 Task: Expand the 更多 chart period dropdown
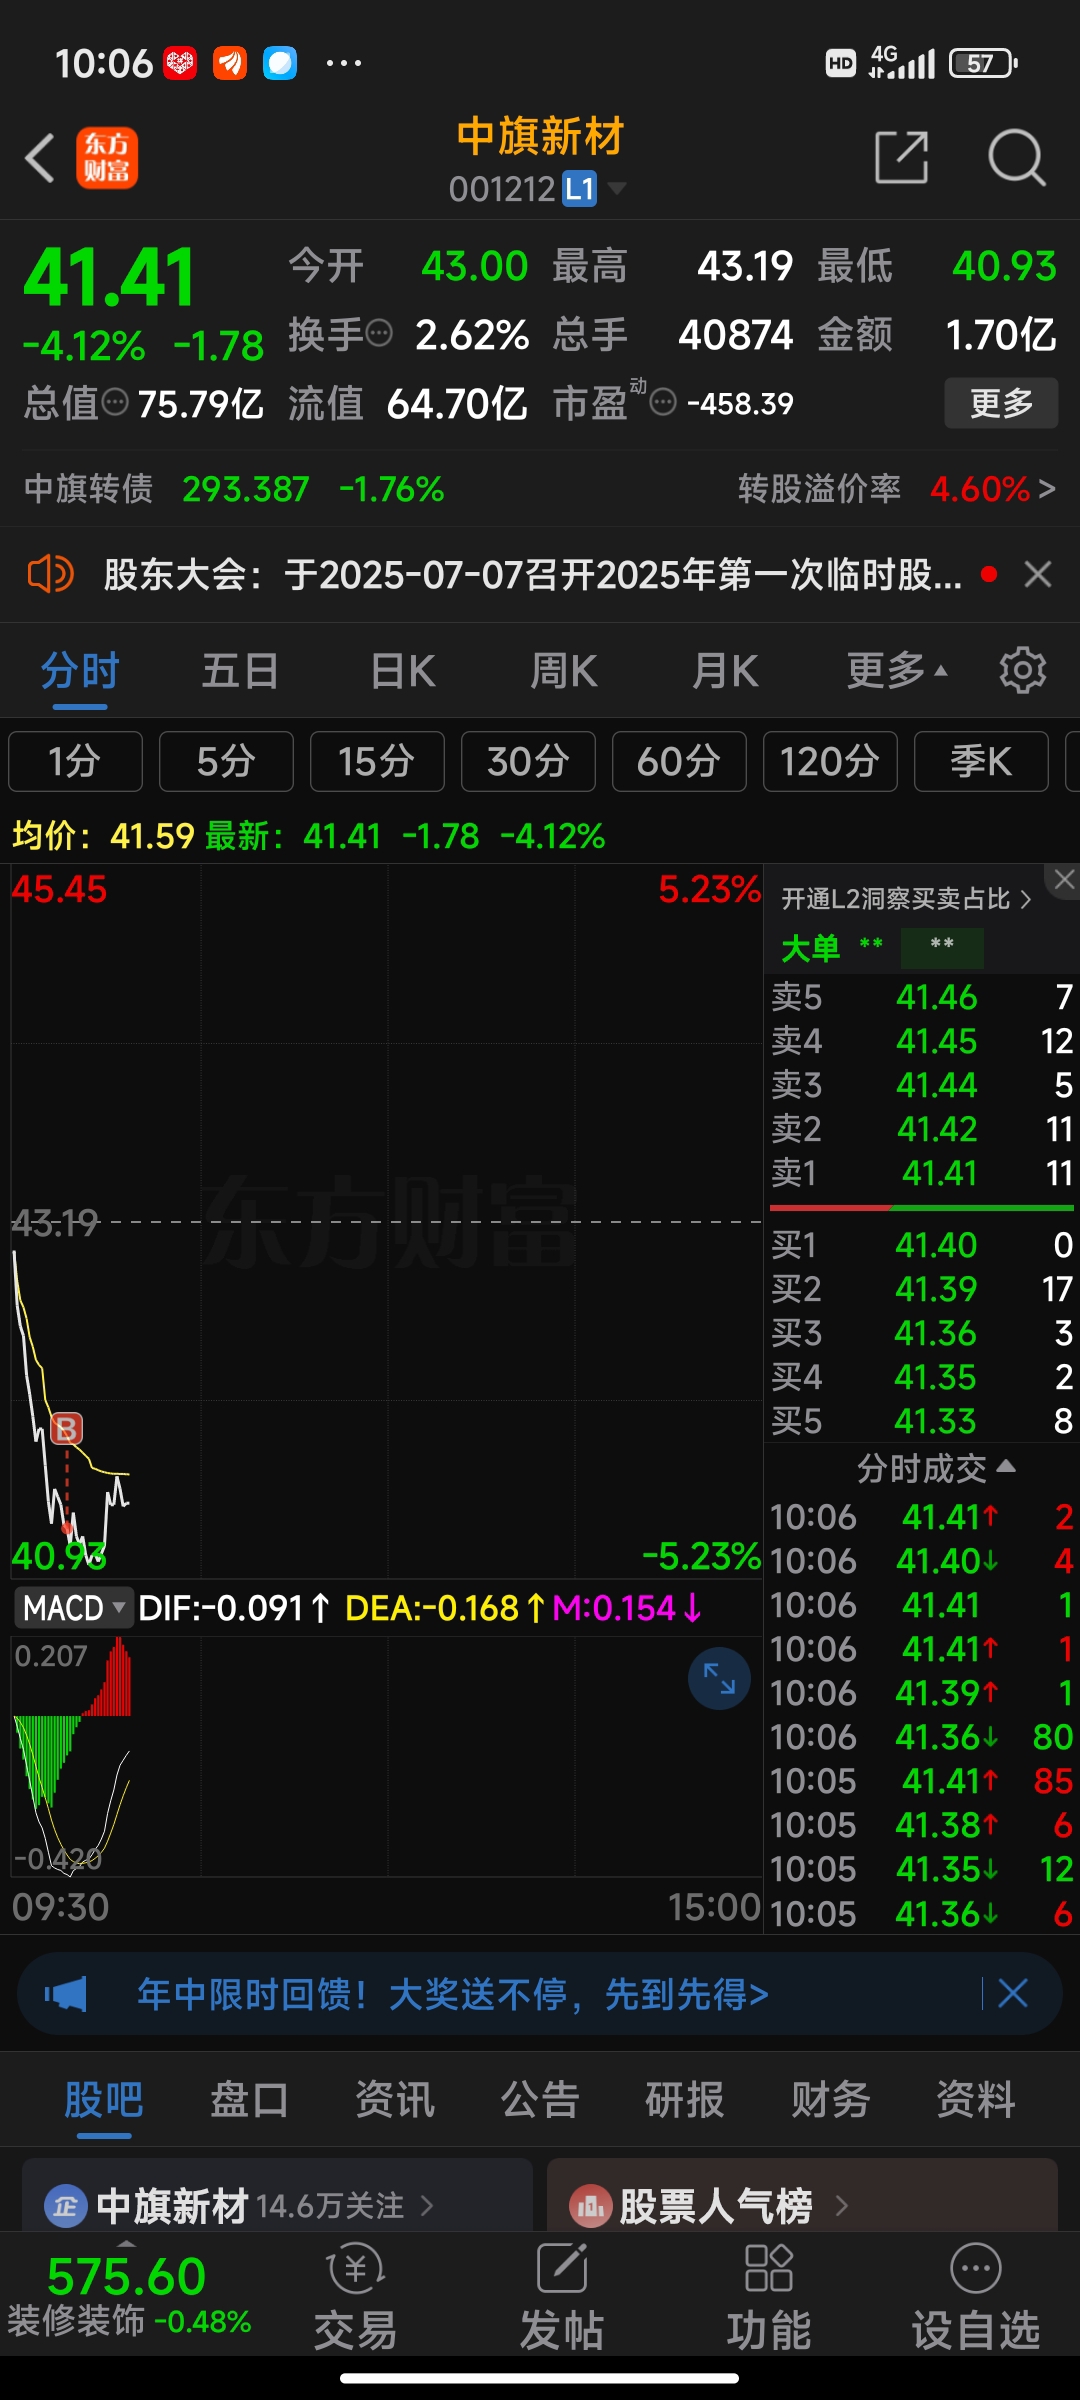pyautogui.click(x=896, y=670)
